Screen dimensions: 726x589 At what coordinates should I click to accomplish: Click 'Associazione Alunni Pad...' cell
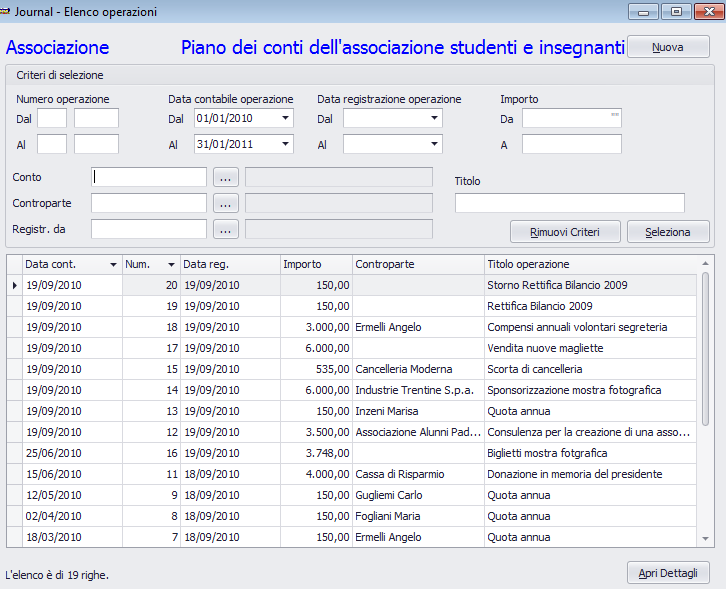click(419, 432)
